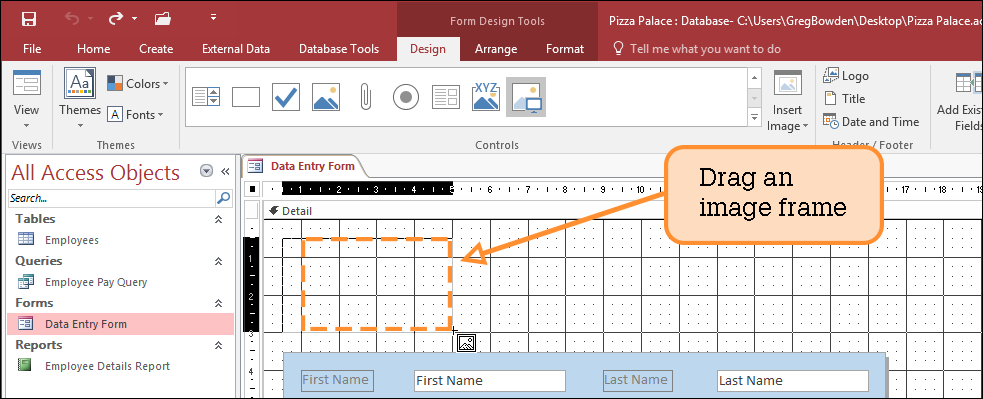Add a Logo to the form
983x399 pixels.
pyautogui.click(x=846, y=76)
